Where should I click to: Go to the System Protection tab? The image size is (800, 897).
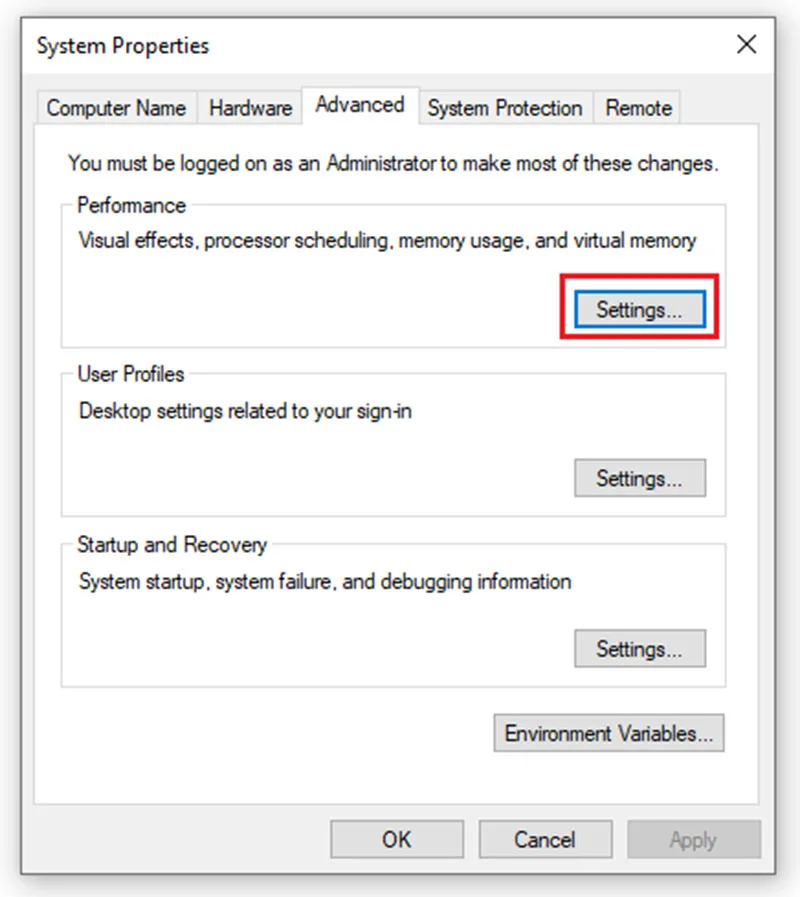[x=505, y=108]
